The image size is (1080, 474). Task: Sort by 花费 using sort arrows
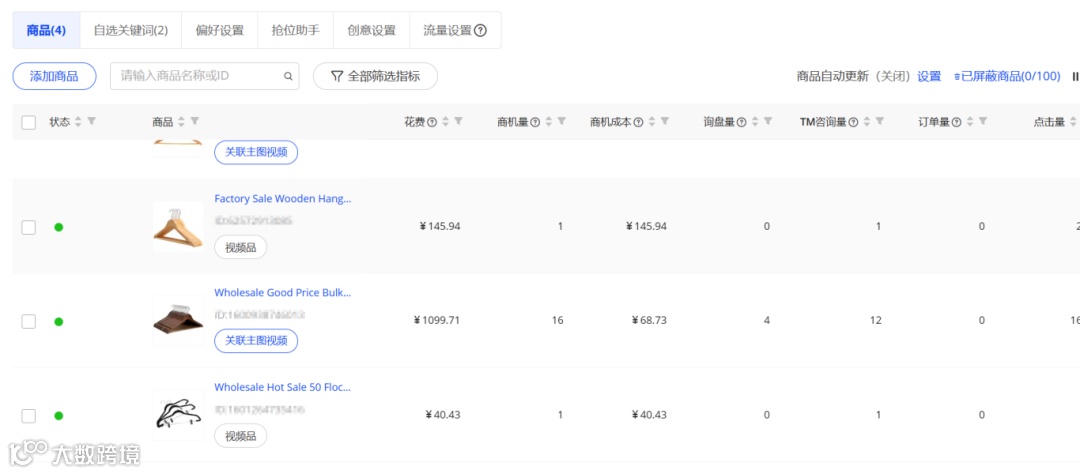click(446, 122)
